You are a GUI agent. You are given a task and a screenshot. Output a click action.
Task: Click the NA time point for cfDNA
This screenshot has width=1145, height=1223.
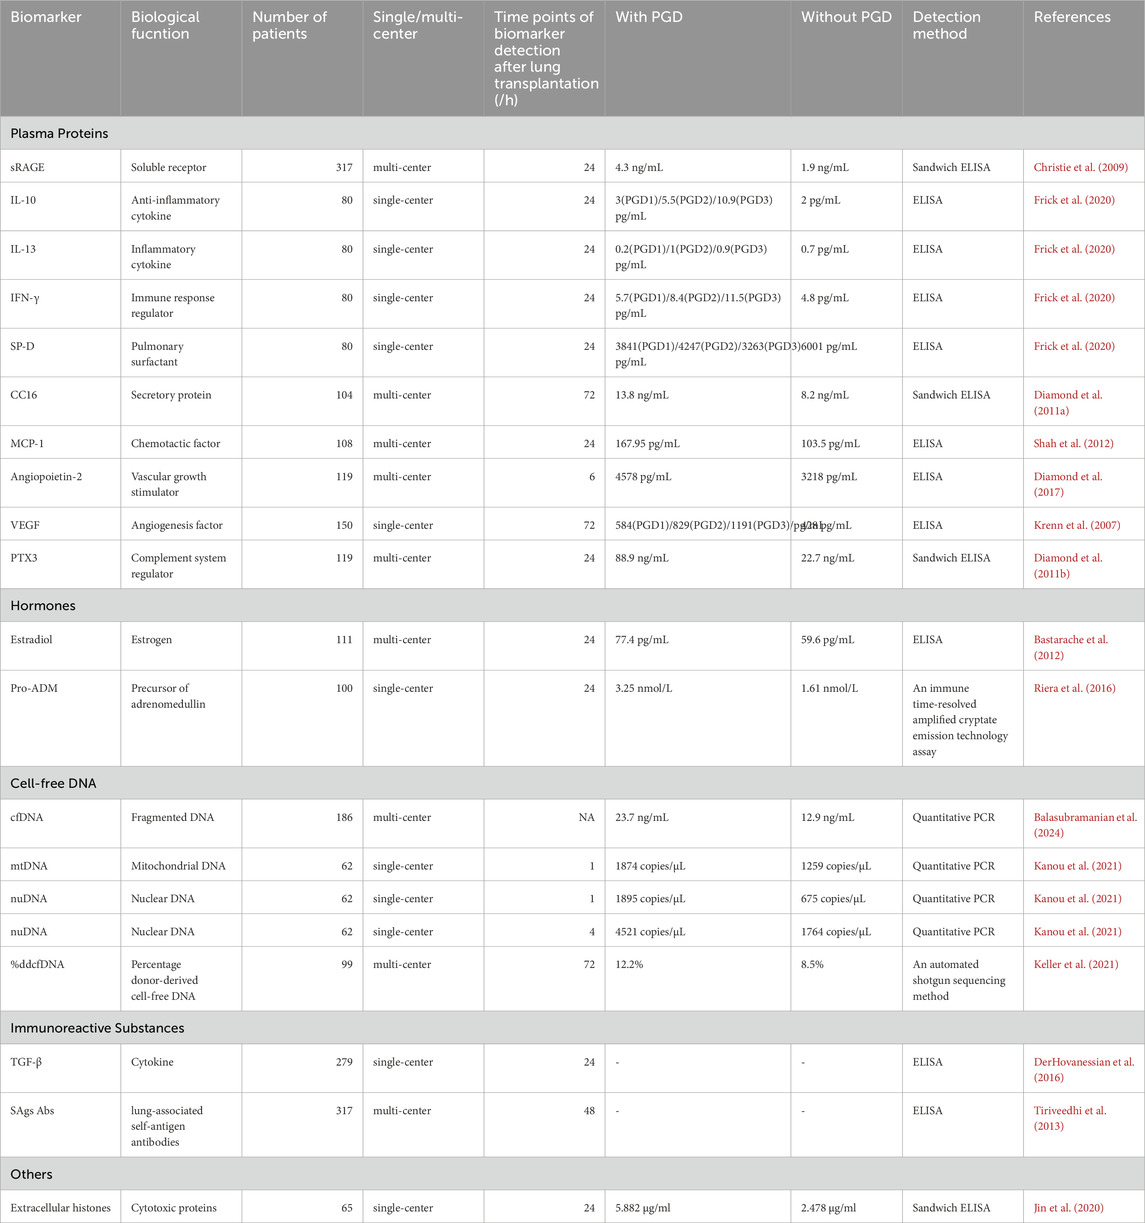(x=586, y=817)
